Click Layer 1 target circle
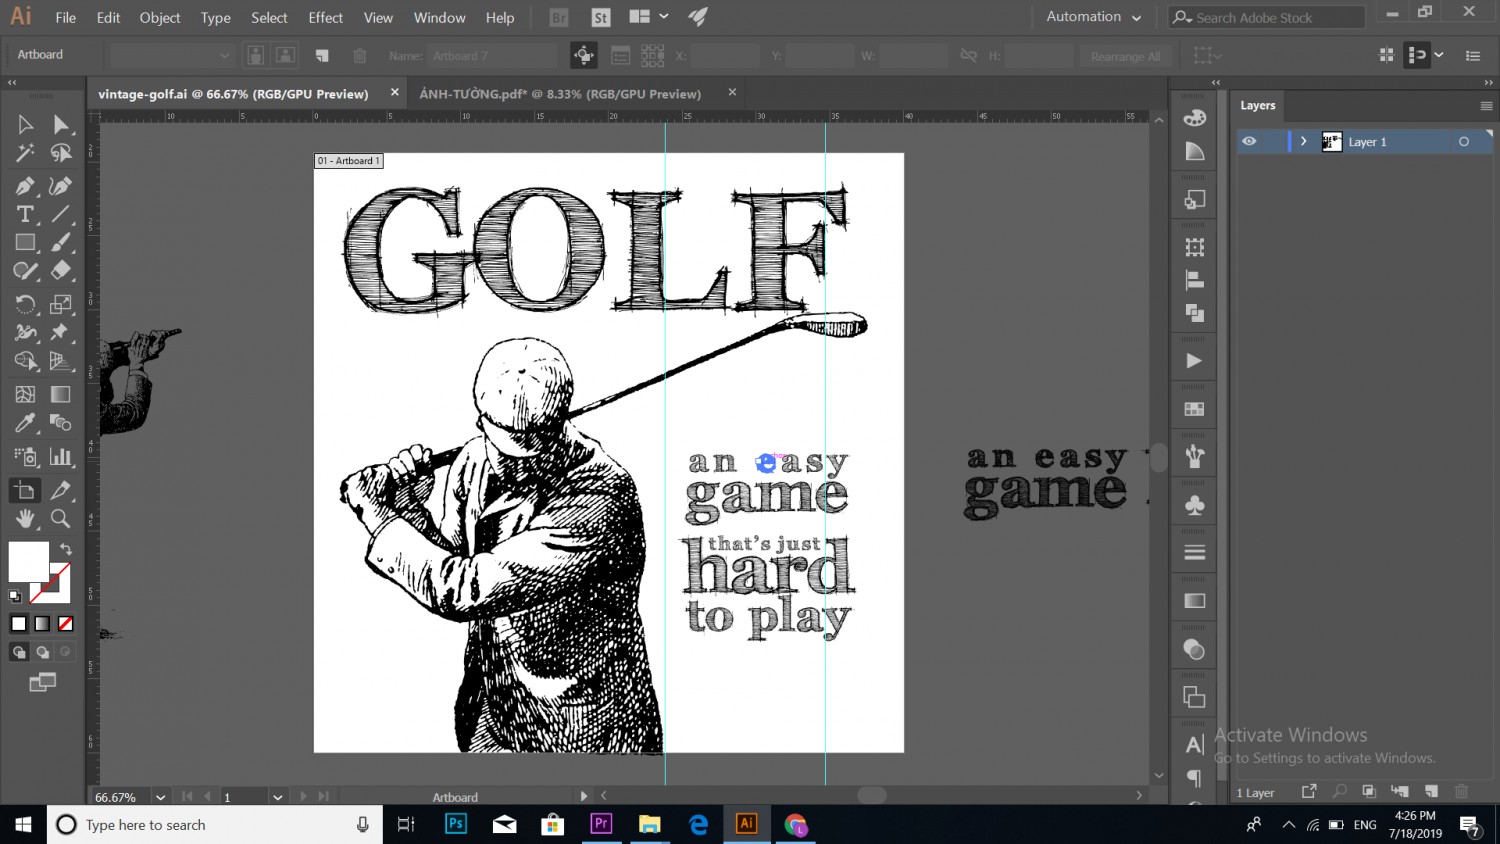This screenshot has width=1500, height=844. pyautogui.click(x=1464, y=142)
